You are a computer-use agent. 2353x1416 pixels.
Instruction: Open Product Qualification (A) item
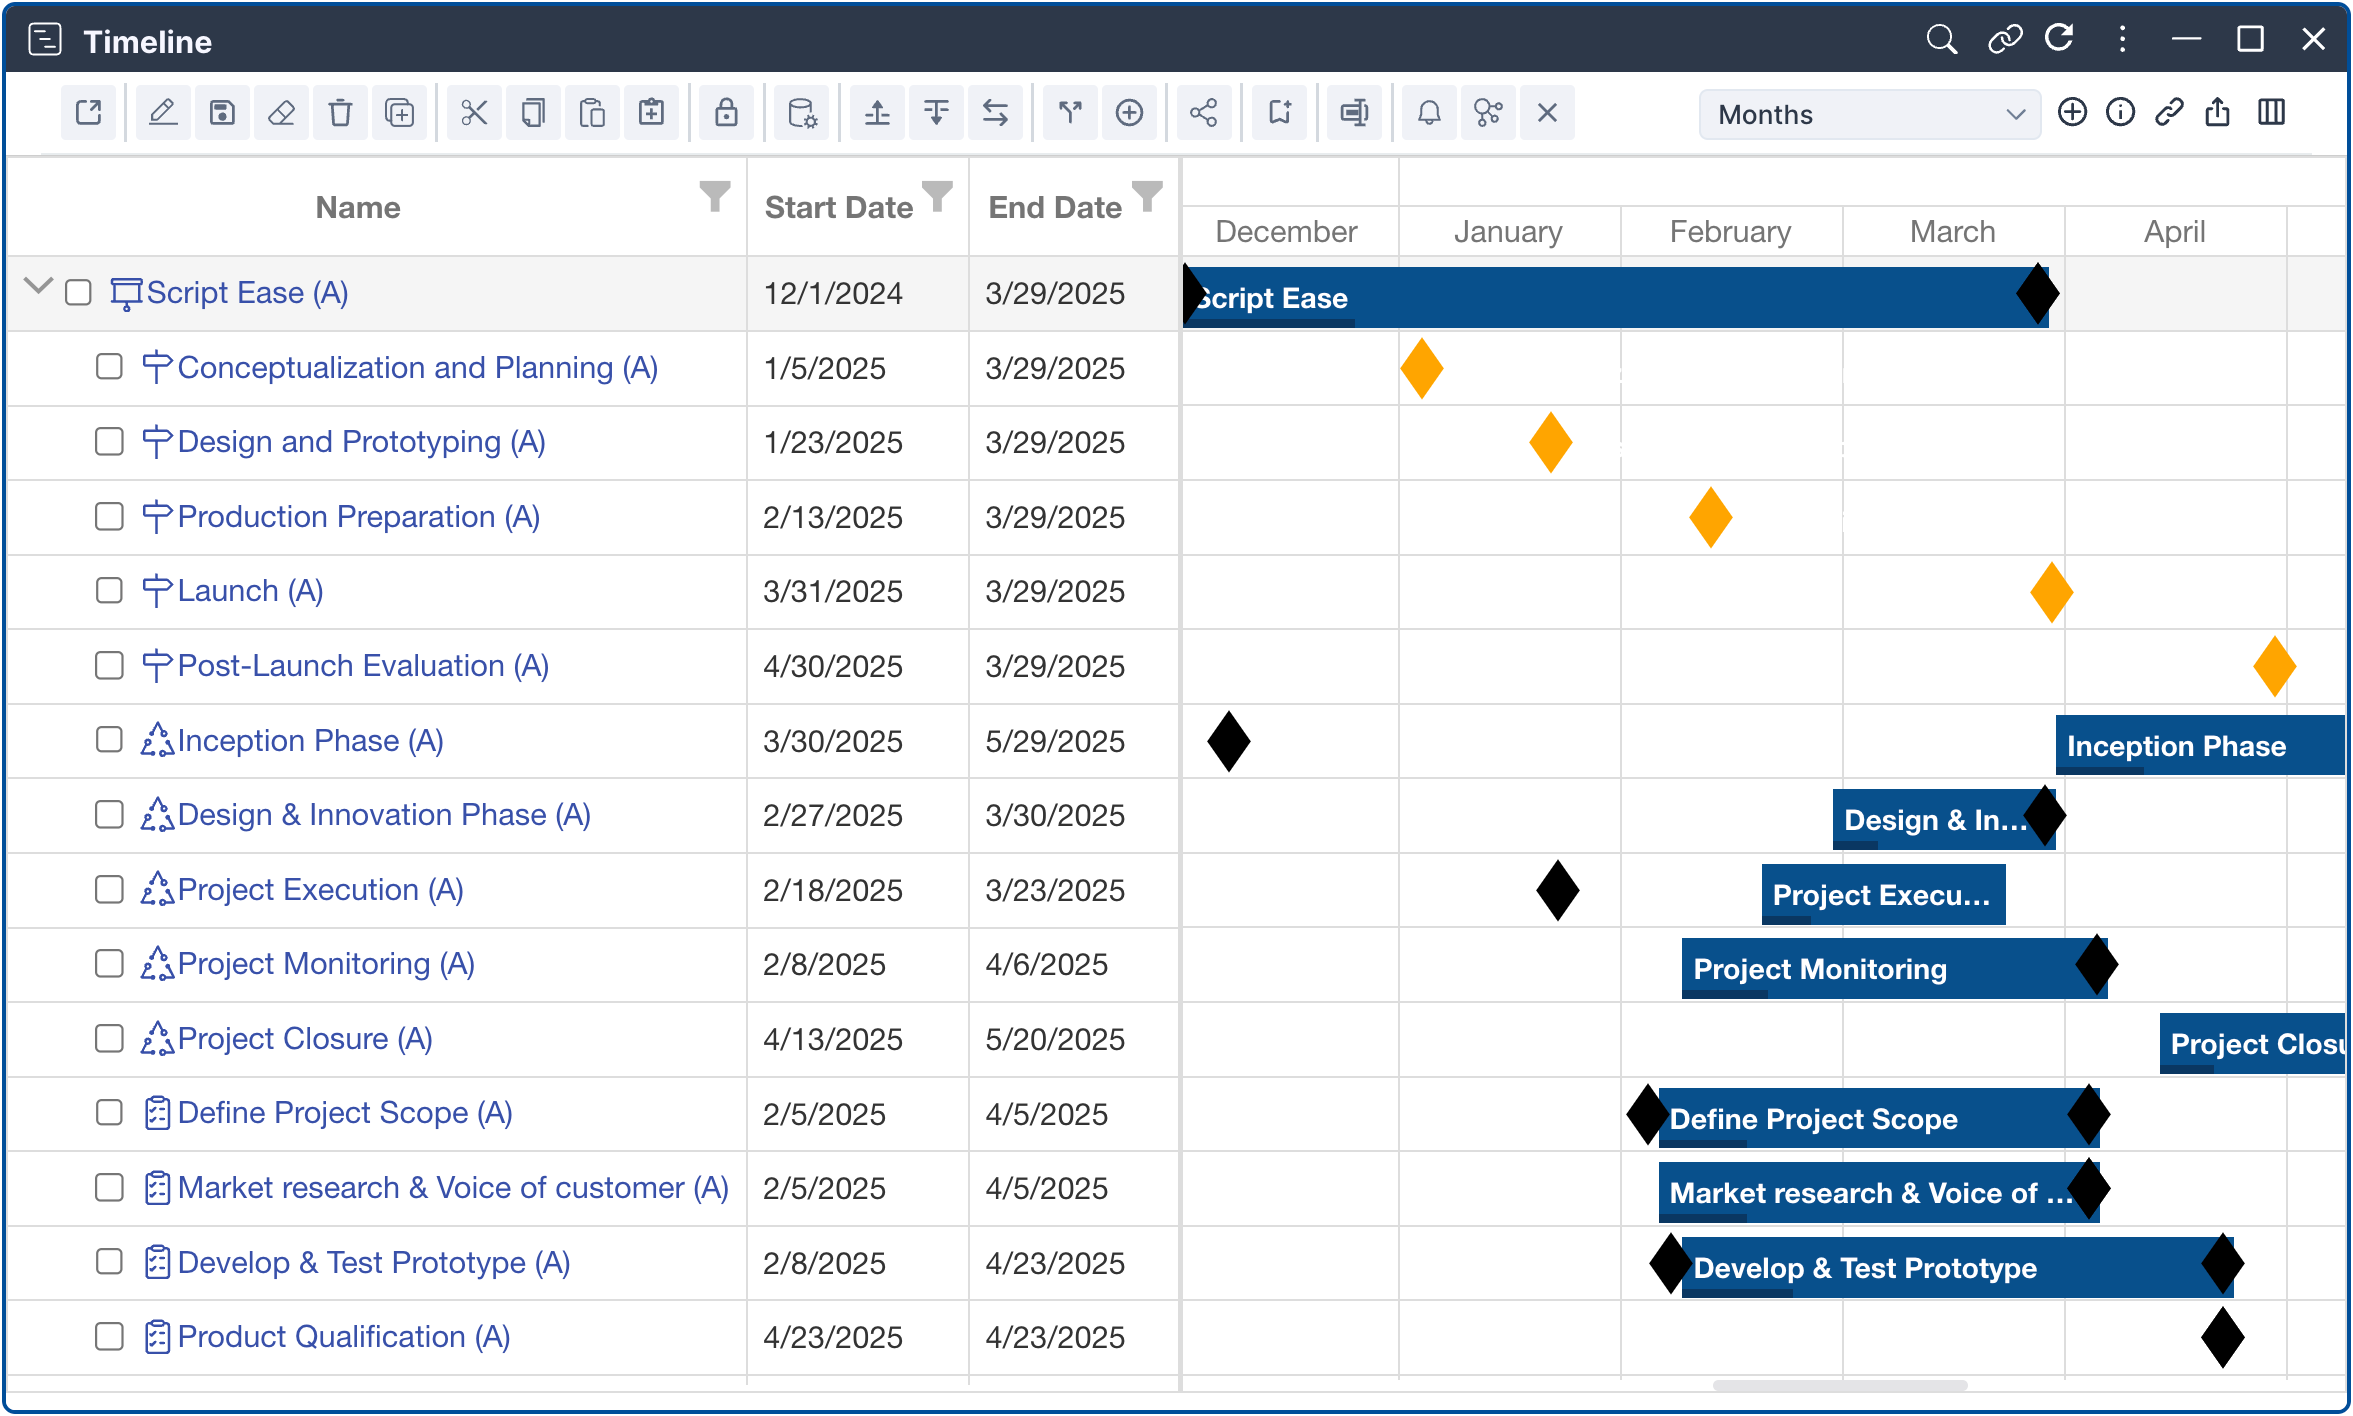[343, 1337]
